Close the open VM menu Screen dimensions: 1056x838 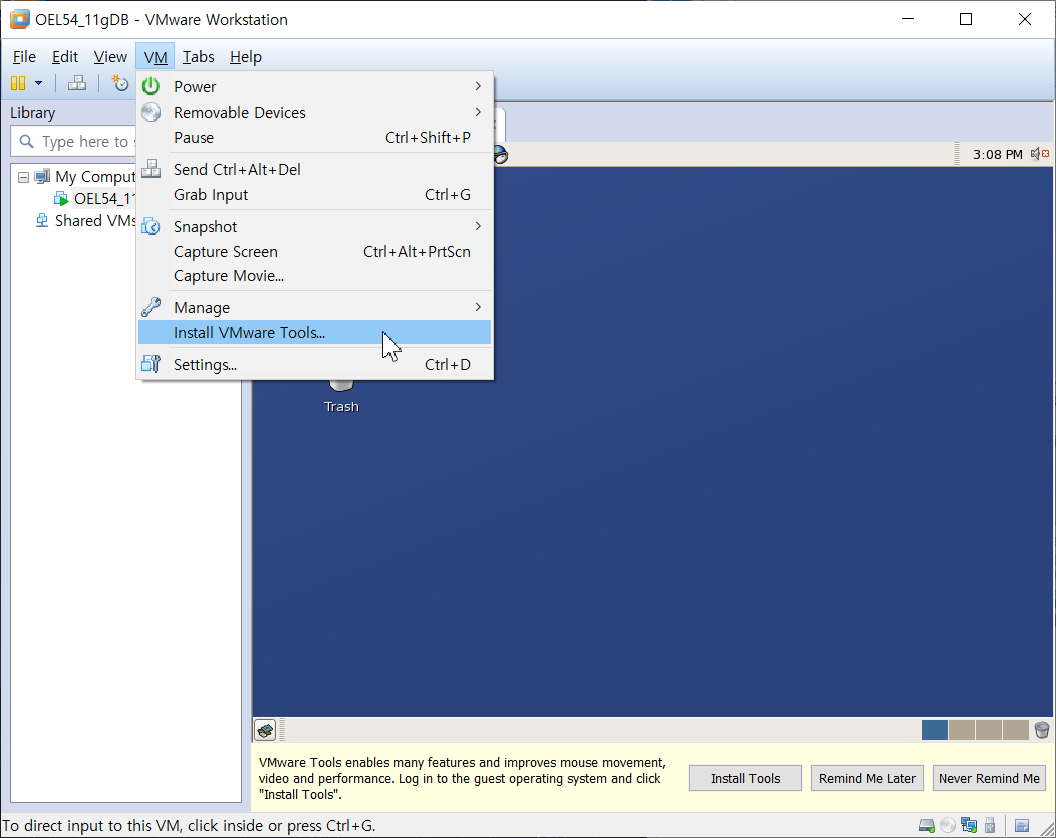[x=156, y=57]
